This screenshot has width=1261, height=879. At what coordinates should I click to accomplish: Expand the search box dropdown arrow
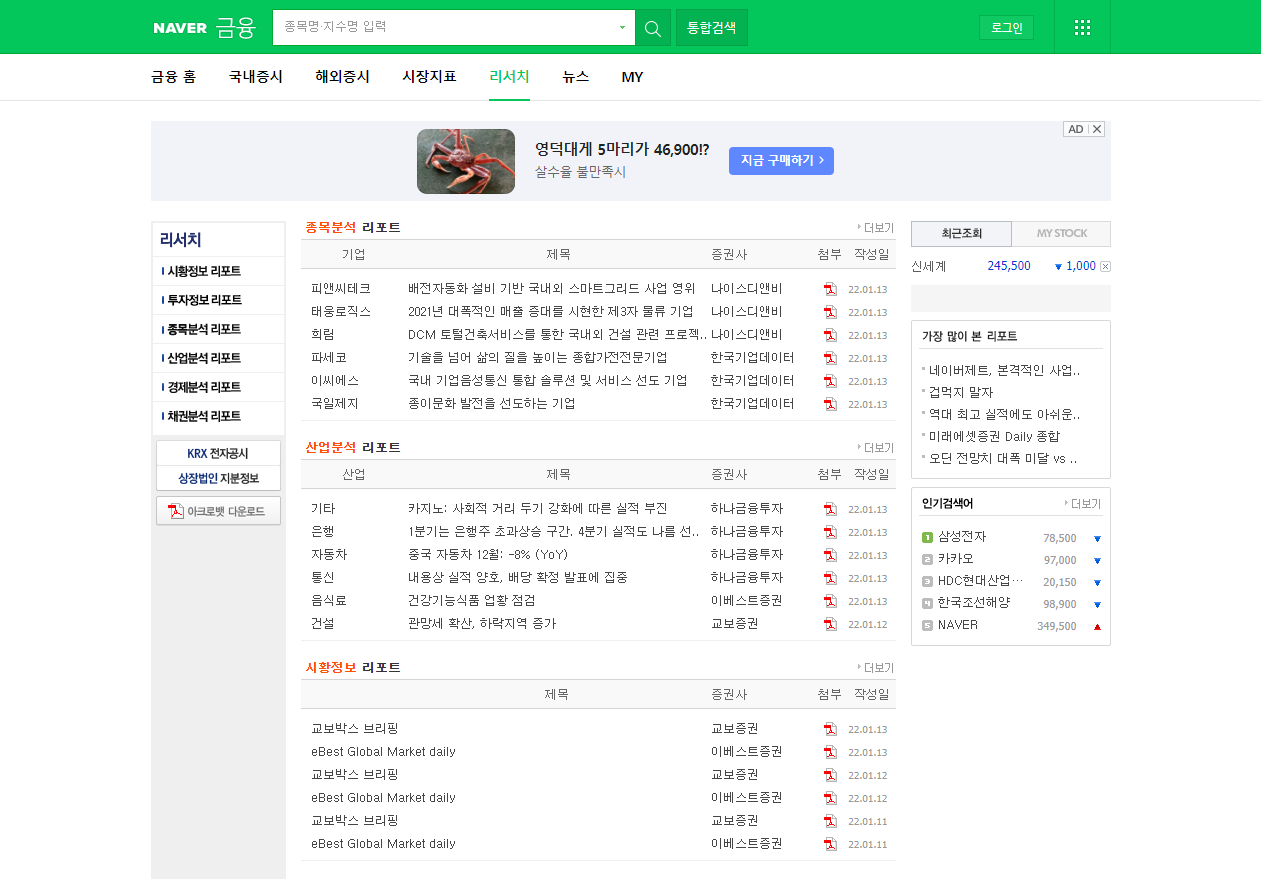(622, 28)
